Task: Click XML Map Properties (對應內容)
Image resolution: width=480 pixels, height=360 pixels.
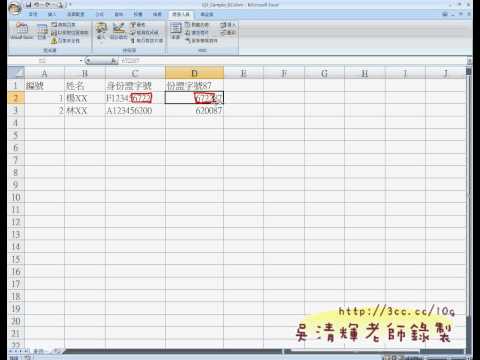Action: (197, 25)
